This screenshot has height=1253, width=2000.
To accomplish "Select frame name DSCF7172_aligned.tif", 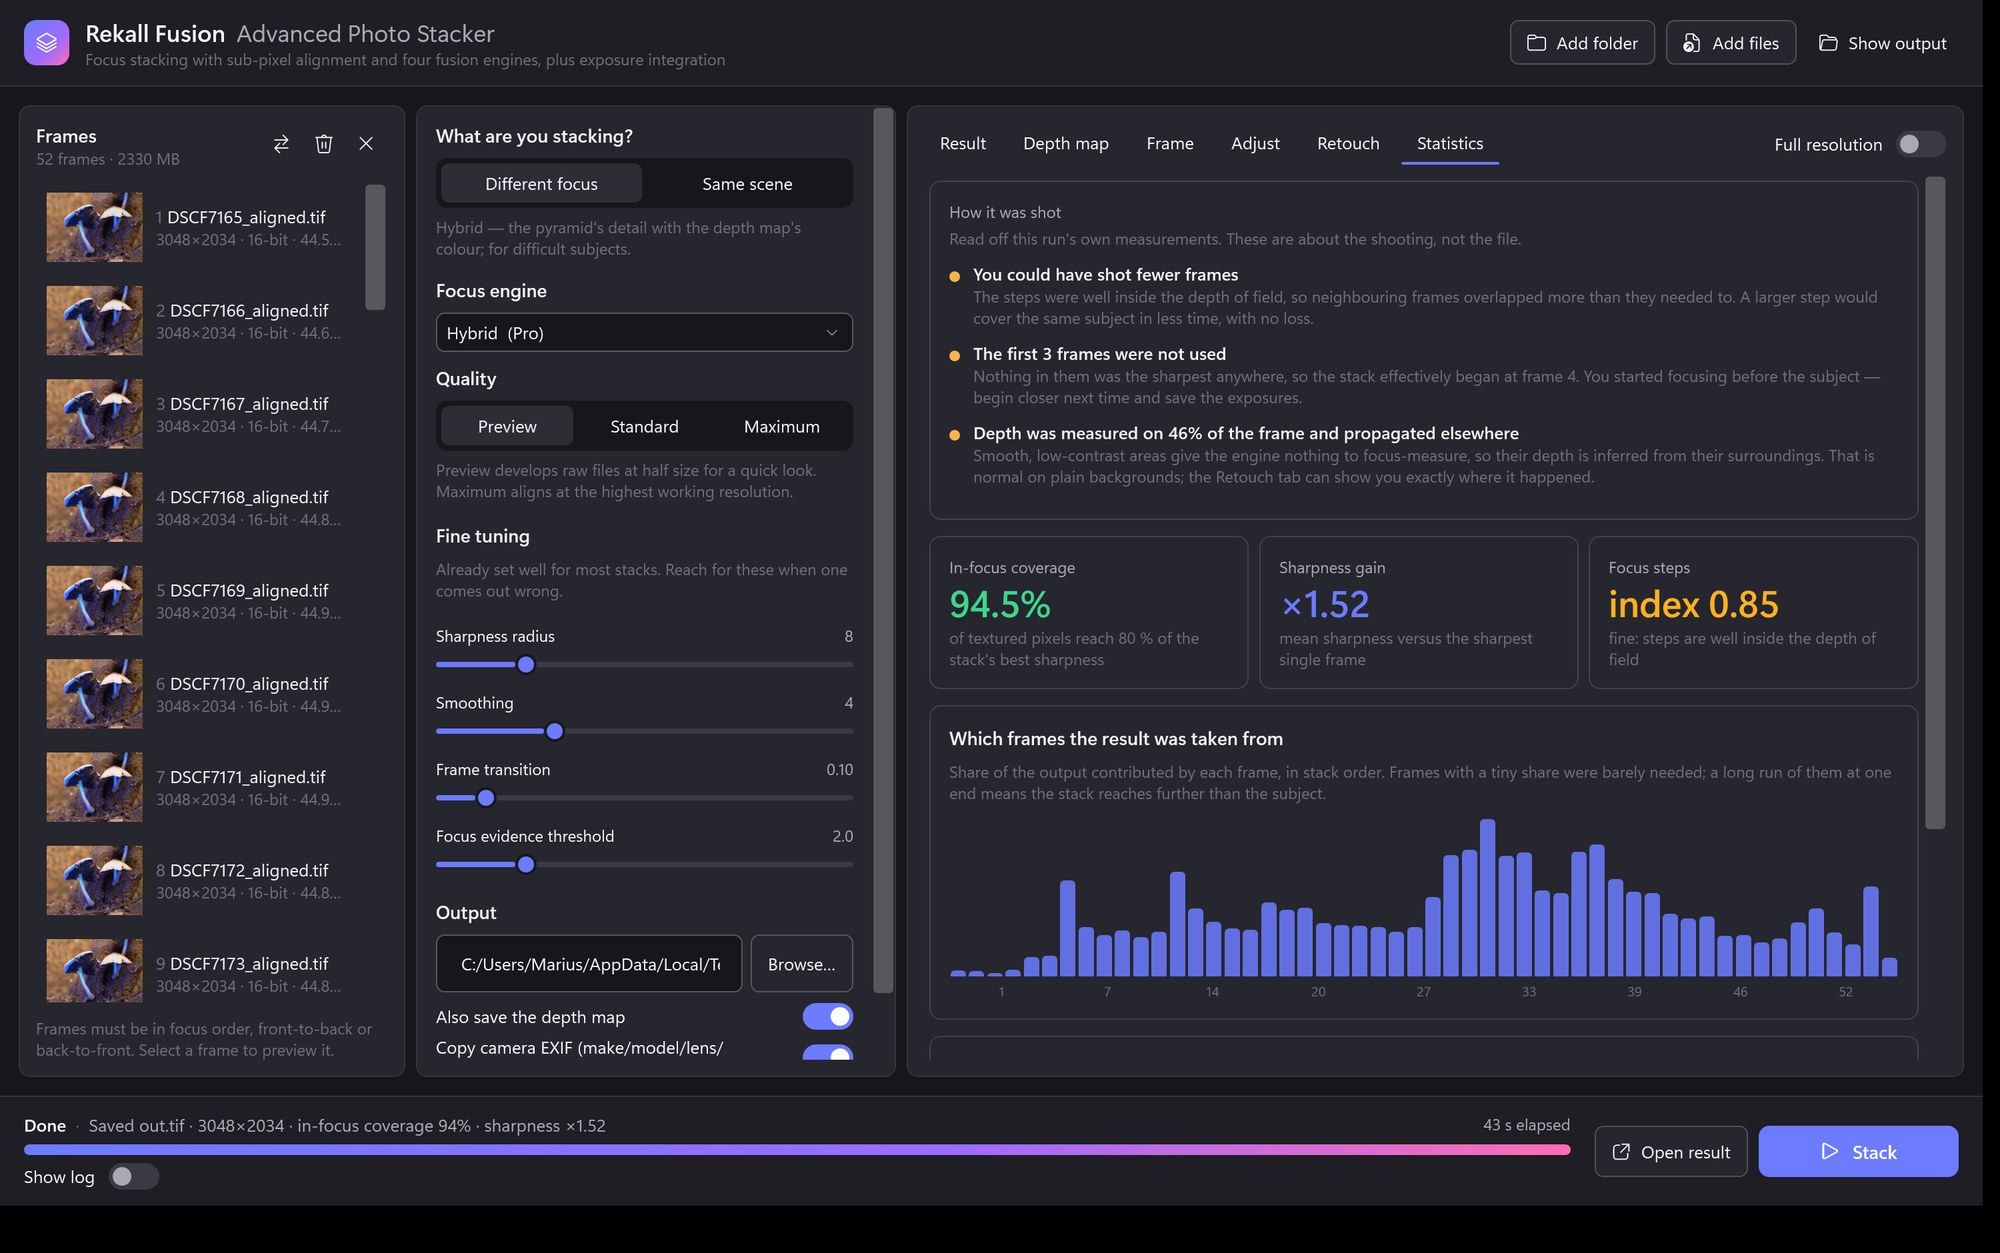I will 249,870.
